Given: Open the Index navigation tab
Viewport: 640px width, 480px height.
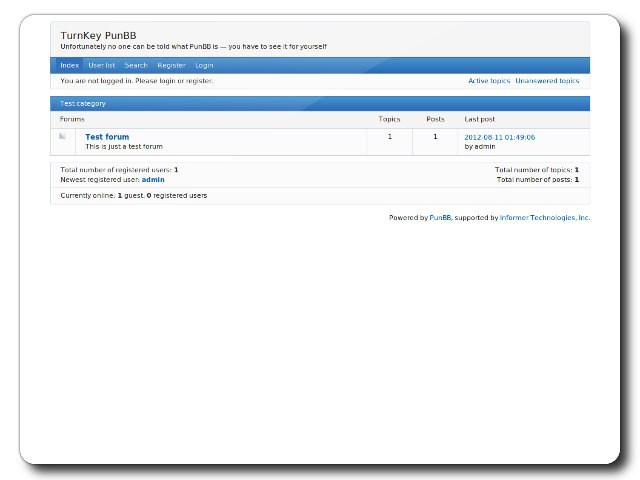Looking at the screenshot, I should click(x=69, y=65).
